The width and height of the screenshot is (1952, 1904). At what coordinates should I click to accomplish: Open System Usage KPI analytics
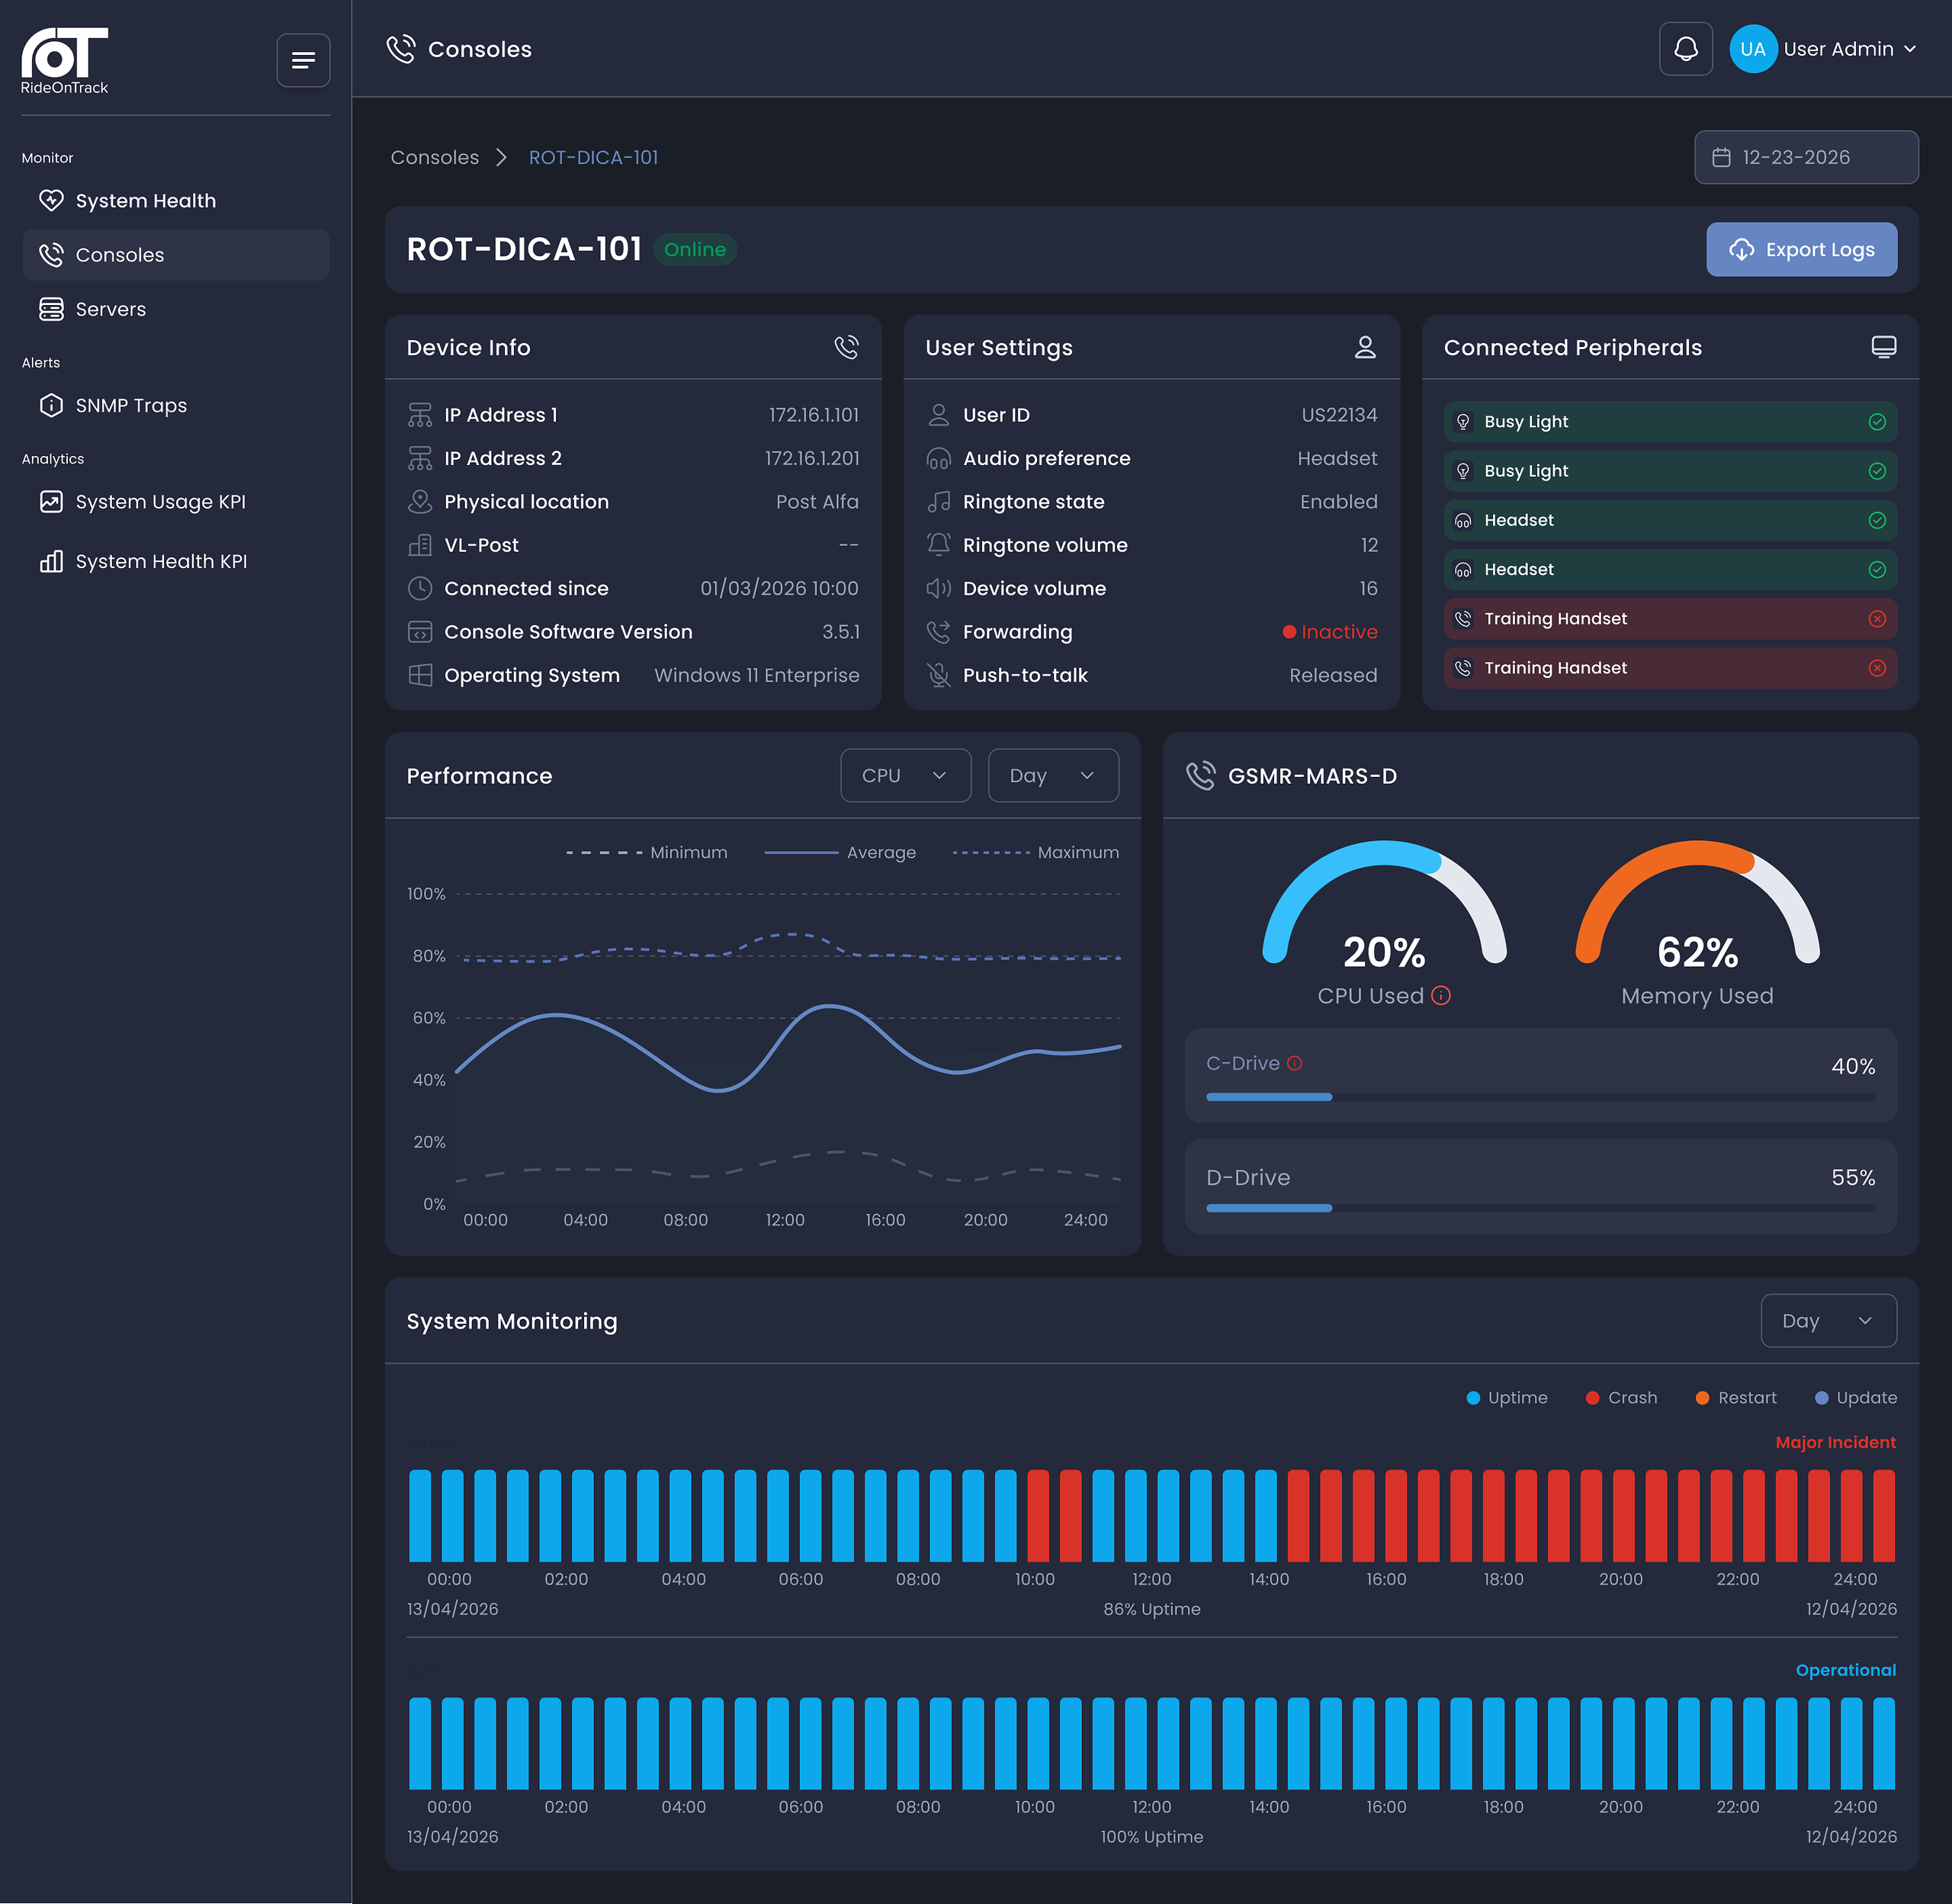click(x=176, y=501)
